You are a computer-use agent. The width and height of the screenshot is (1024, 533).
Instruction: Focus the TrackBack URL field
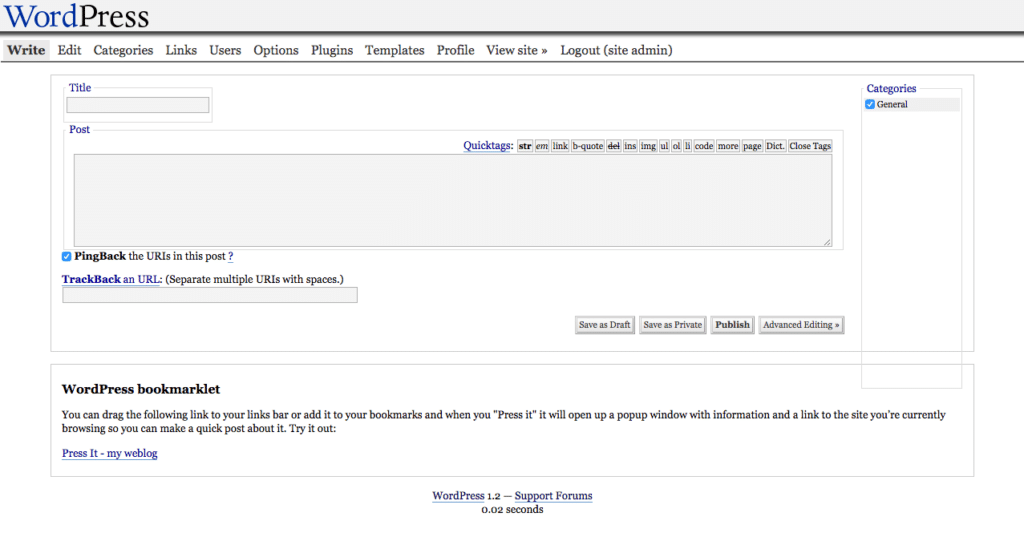tap(210, 295)
